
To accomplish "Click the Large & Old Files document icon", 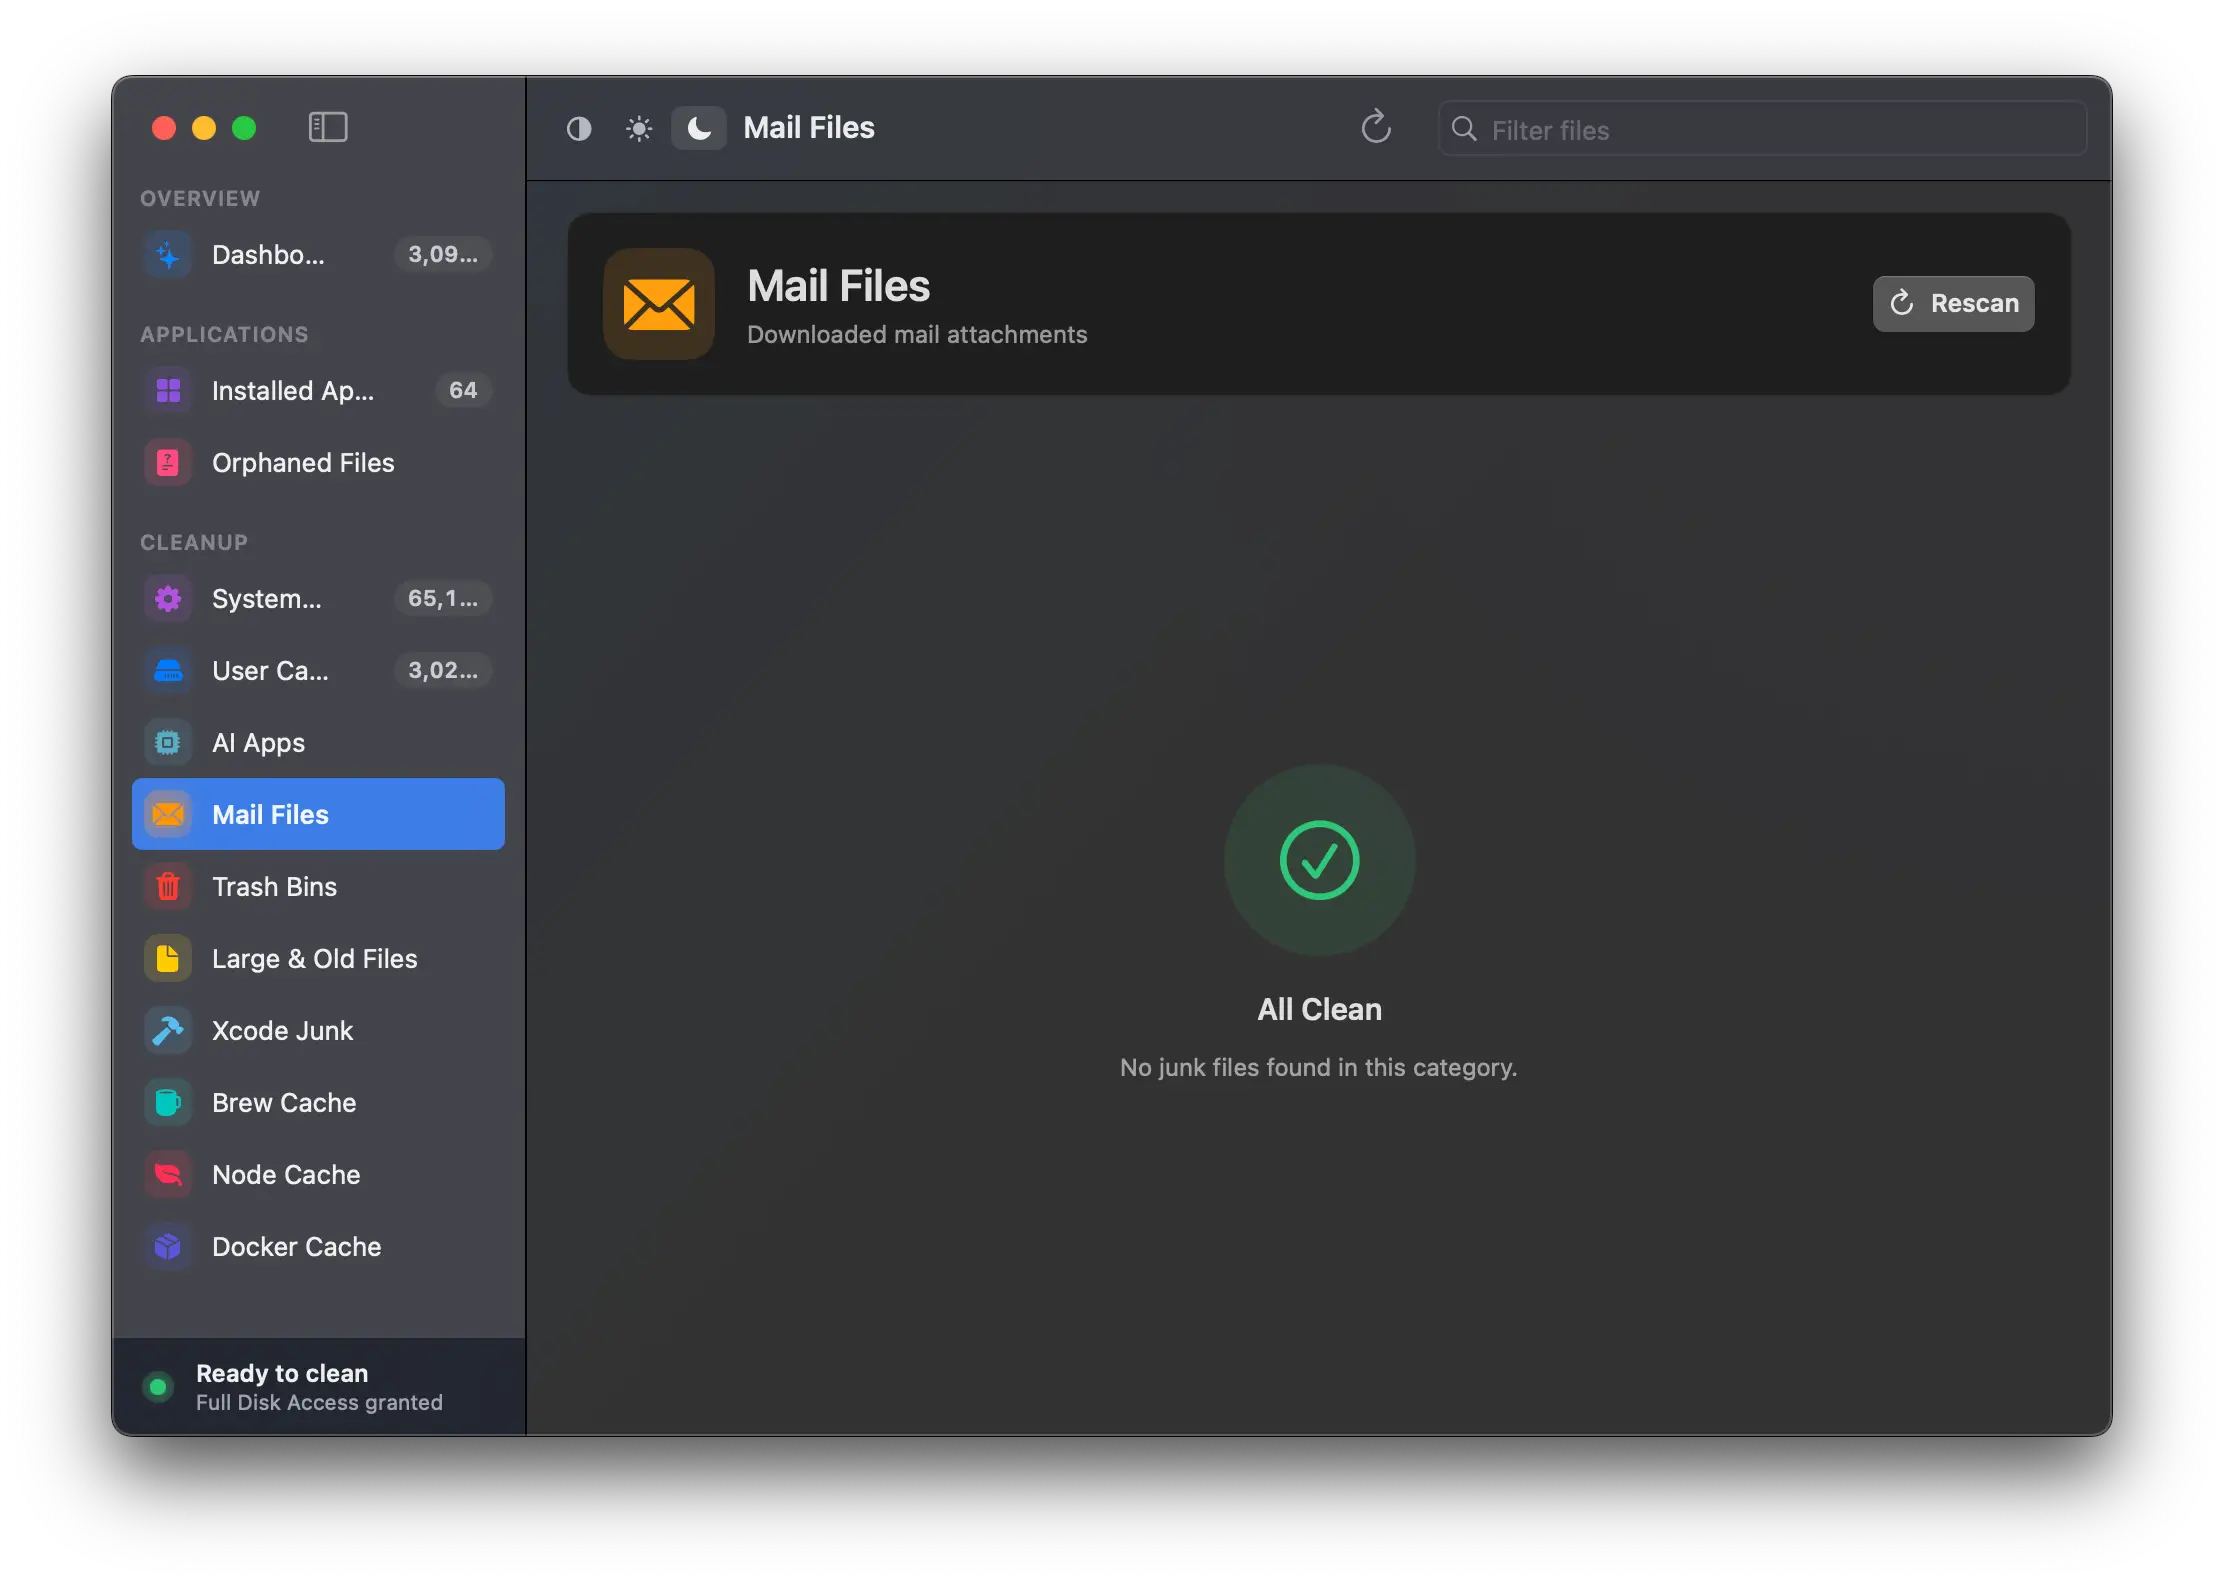I will (168, 959).
